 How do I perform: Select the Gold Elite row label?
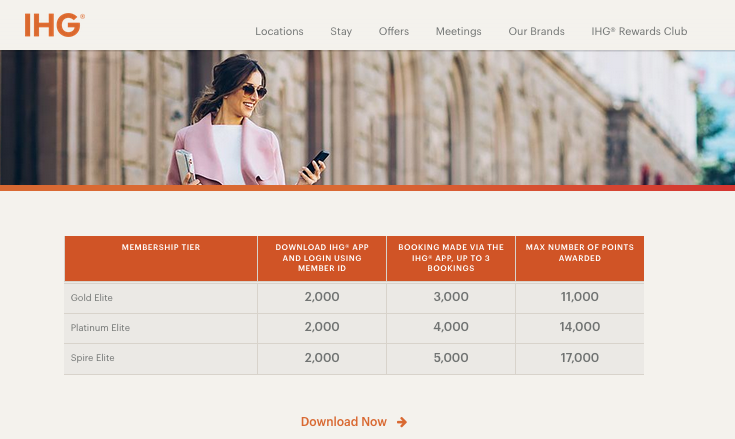(93, 298)
